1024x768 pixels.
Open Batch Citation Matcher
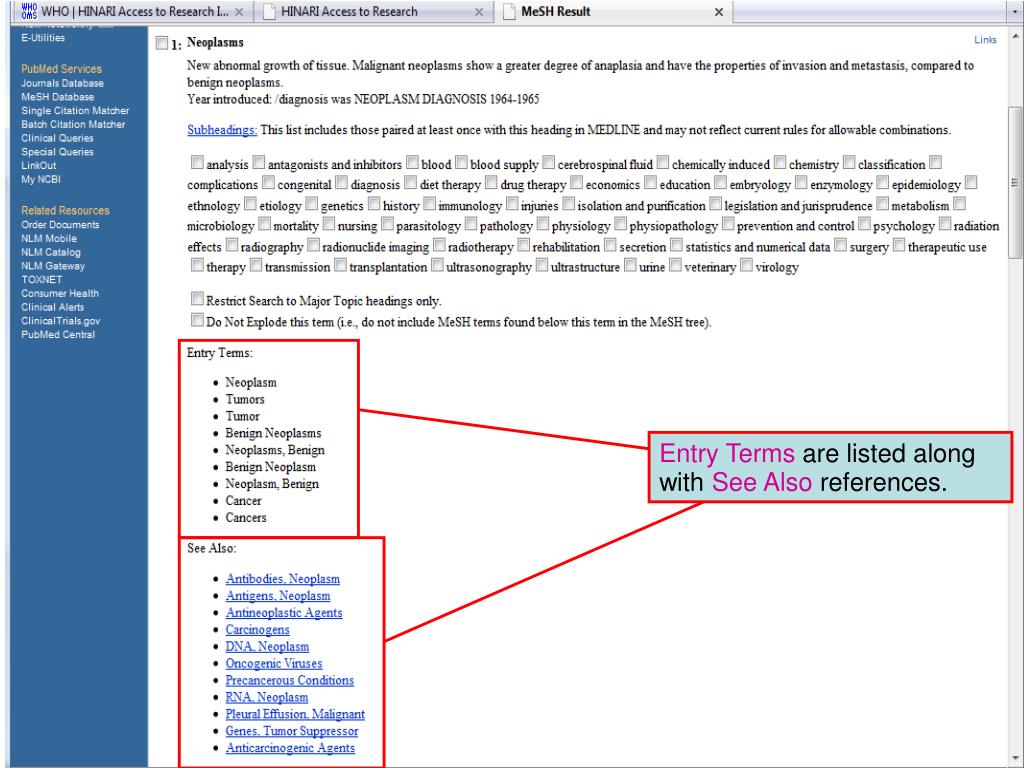pyautogui.click(x=73, y=125)
